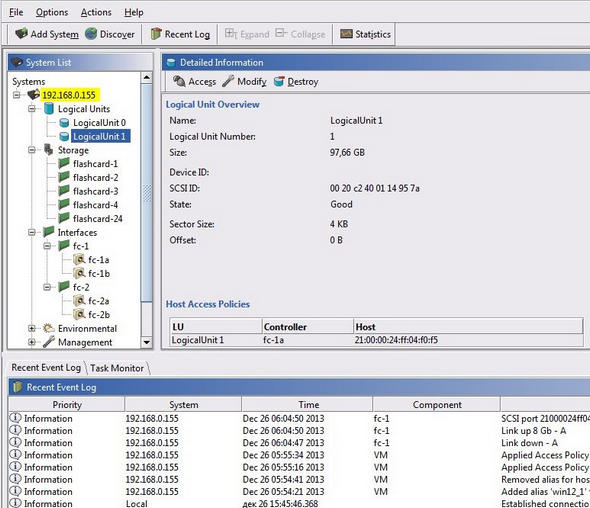This screenshot has width=590, height=508.
Task: Click the Collapse toolbar button
Action: point(300,34)
